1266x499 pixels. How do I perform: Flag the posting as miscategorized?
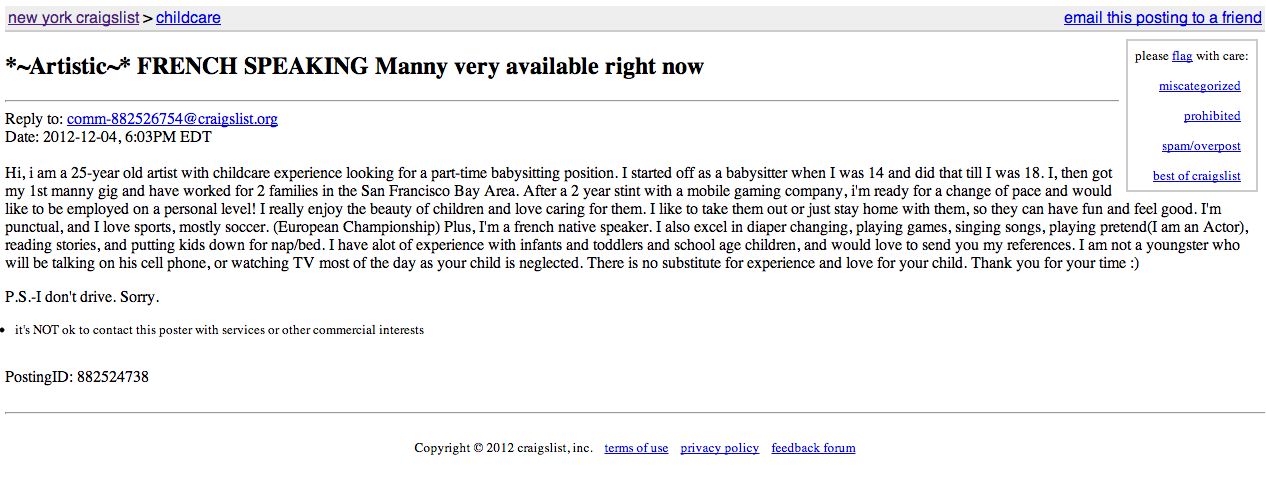click(1199, 86)
